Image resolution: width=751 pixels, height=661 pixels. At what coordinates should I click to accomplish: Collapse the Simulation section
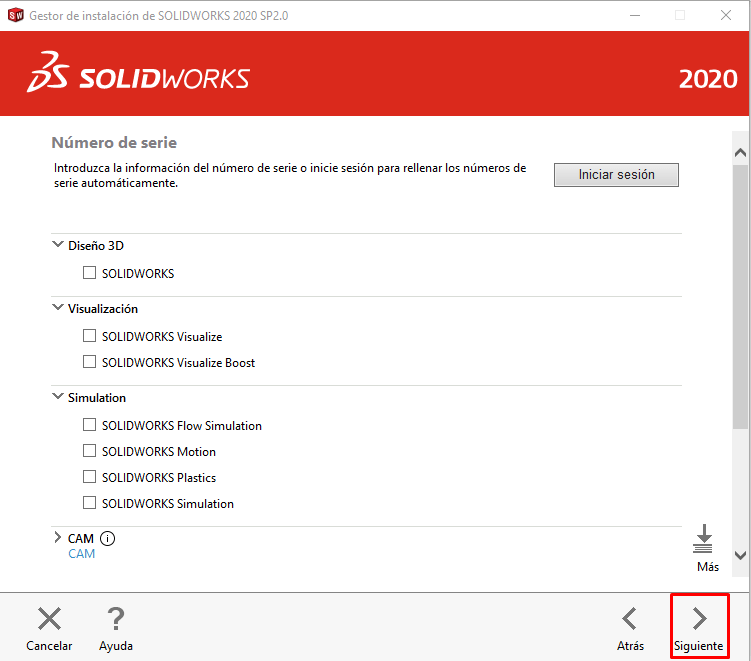57,397
